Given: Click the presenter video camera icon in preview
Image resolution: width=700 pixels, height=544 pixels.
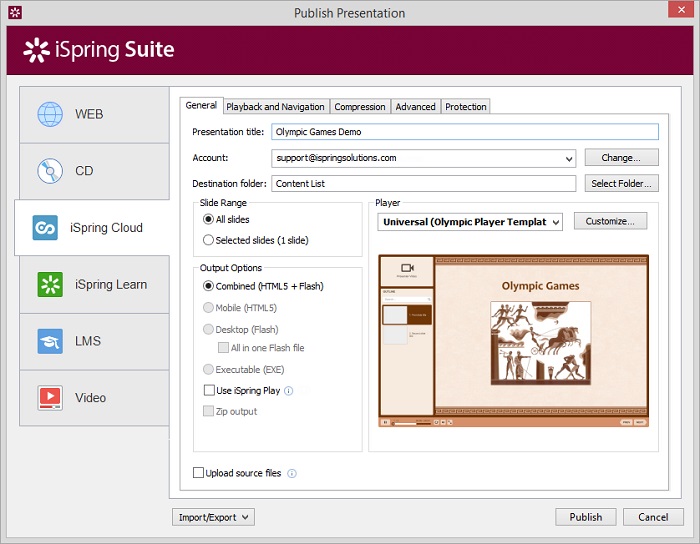Looking at the screenshot, I should pos(407,268).
